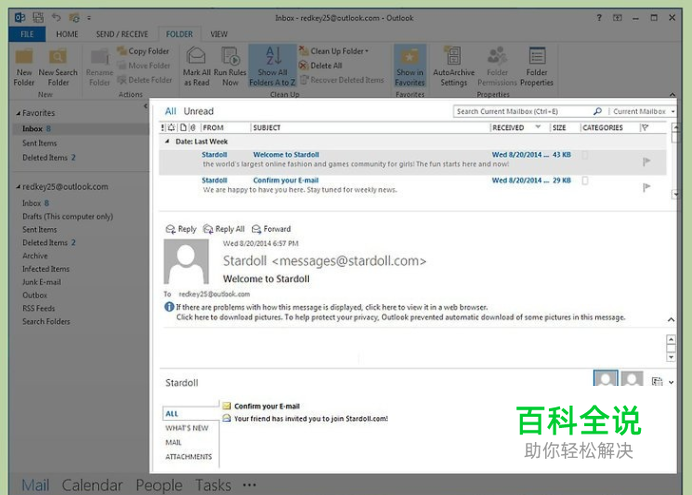Toggle Show in Favorites
Viewport: 692px width, 495px height.
coord(410,67)
